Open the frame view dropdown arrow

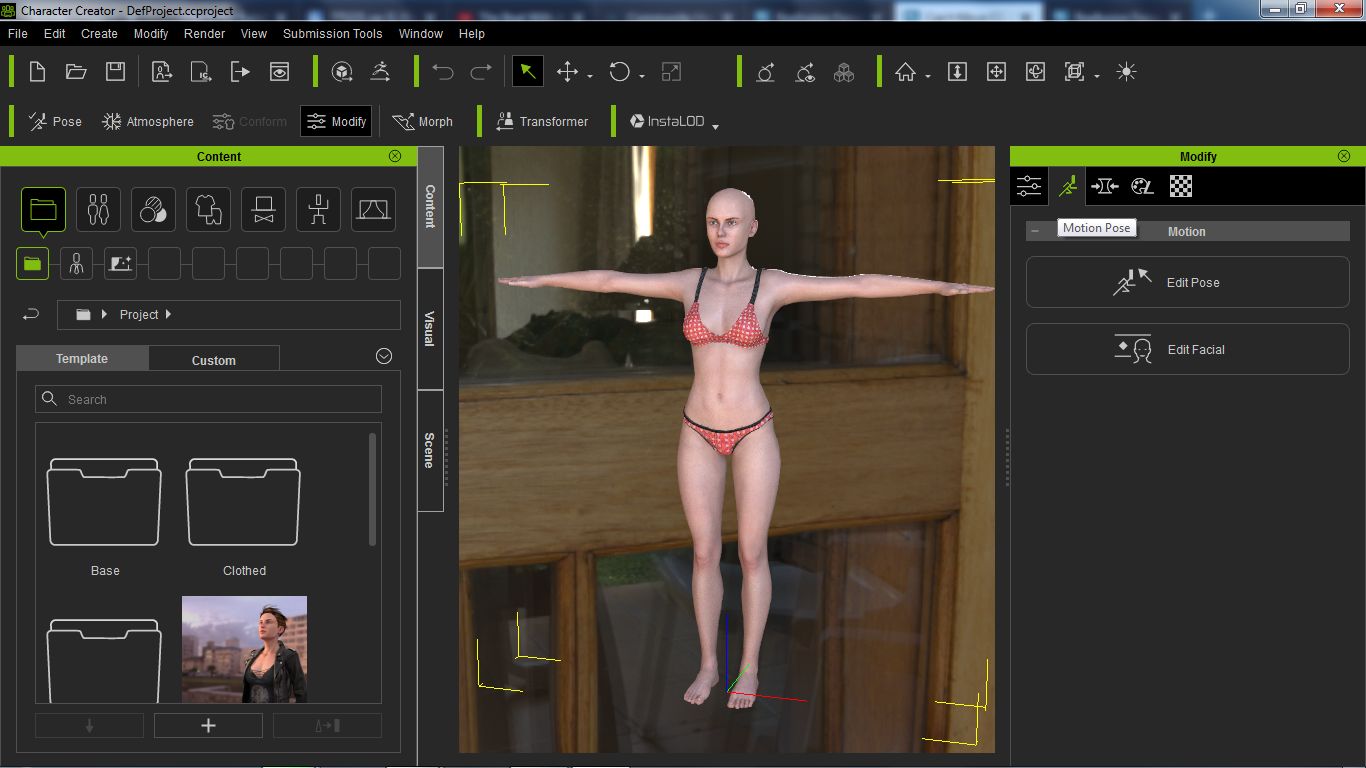(1097, 76)
